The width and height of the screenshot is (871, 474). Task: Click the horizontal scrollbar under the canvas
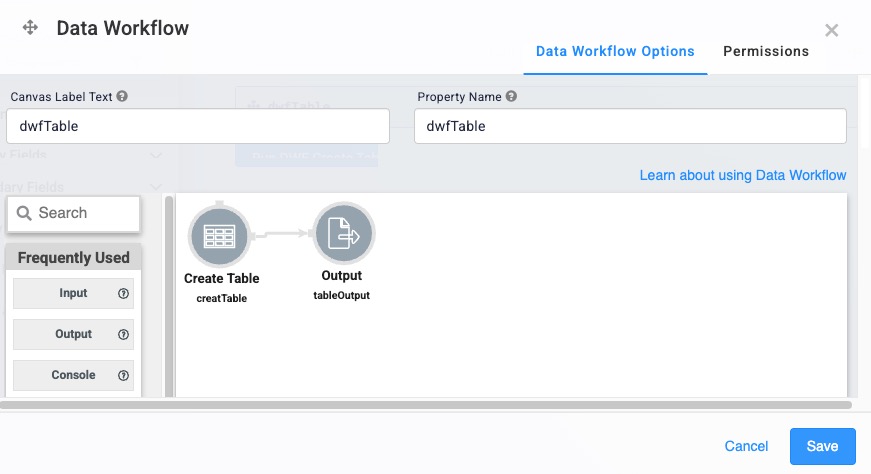[426, 405]
